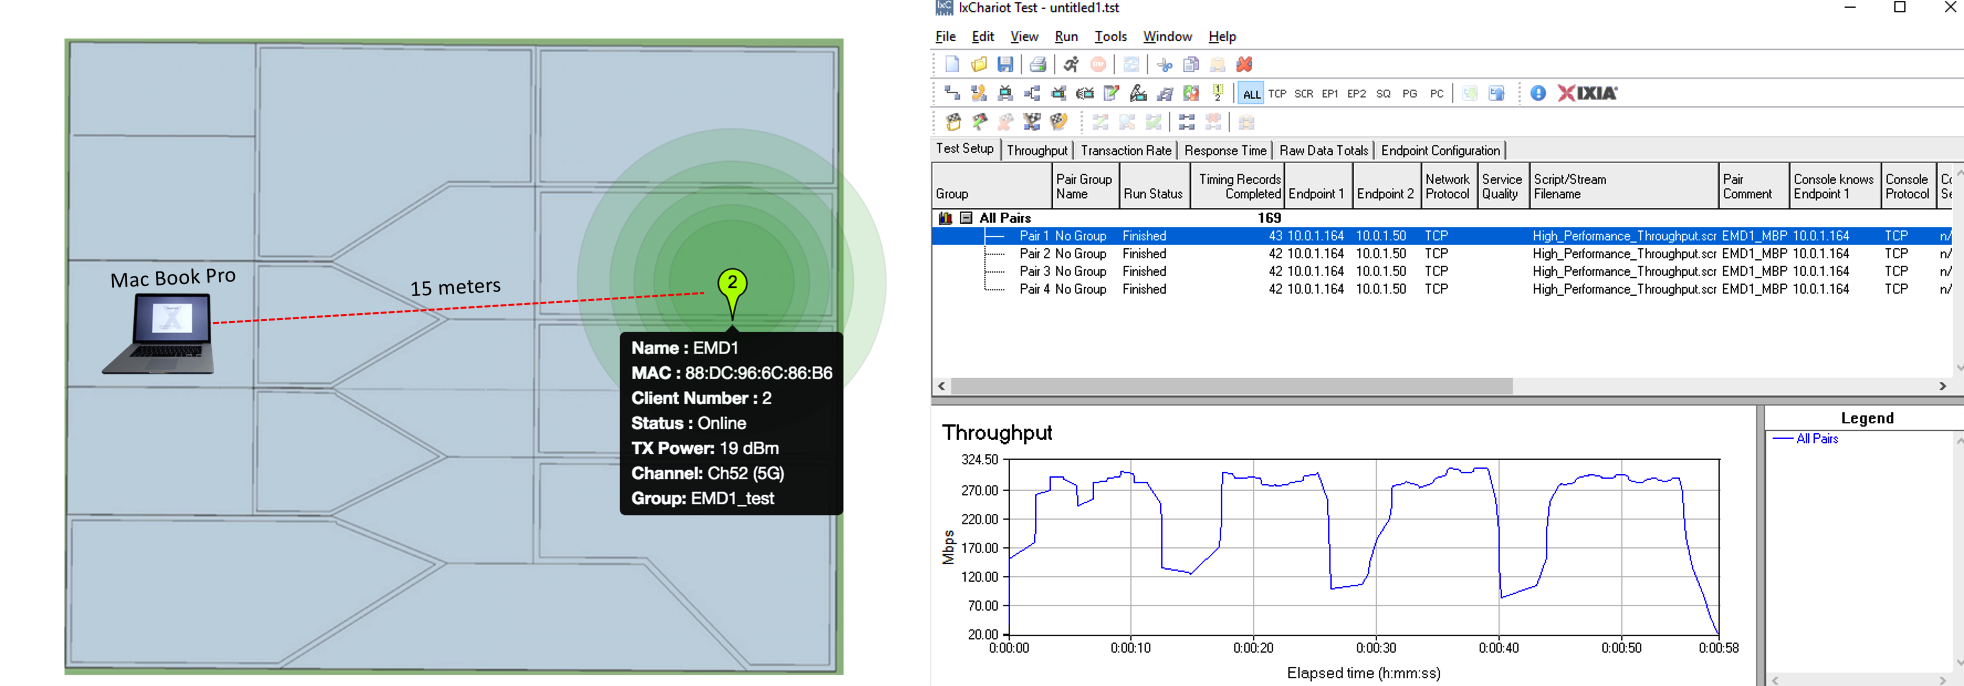Collapse the All Pairs group tree
This screenshot has height=686, width=1964.
(x=966, y=218)
